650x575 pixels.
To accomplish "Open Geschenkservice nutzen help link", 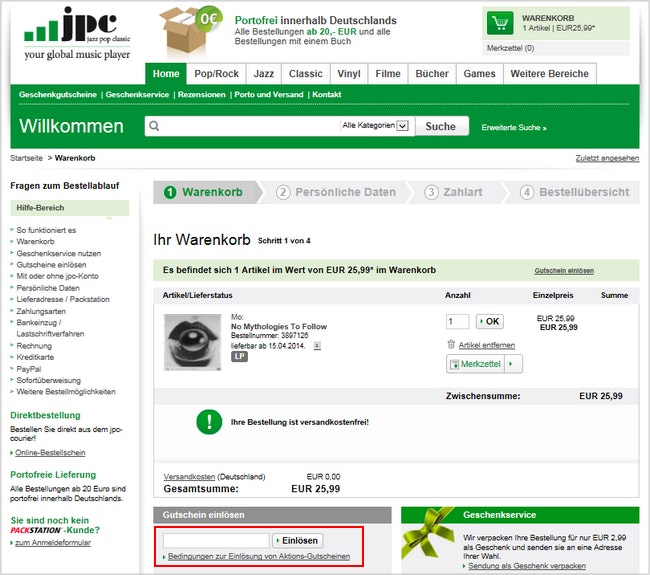I will (58, 253).
